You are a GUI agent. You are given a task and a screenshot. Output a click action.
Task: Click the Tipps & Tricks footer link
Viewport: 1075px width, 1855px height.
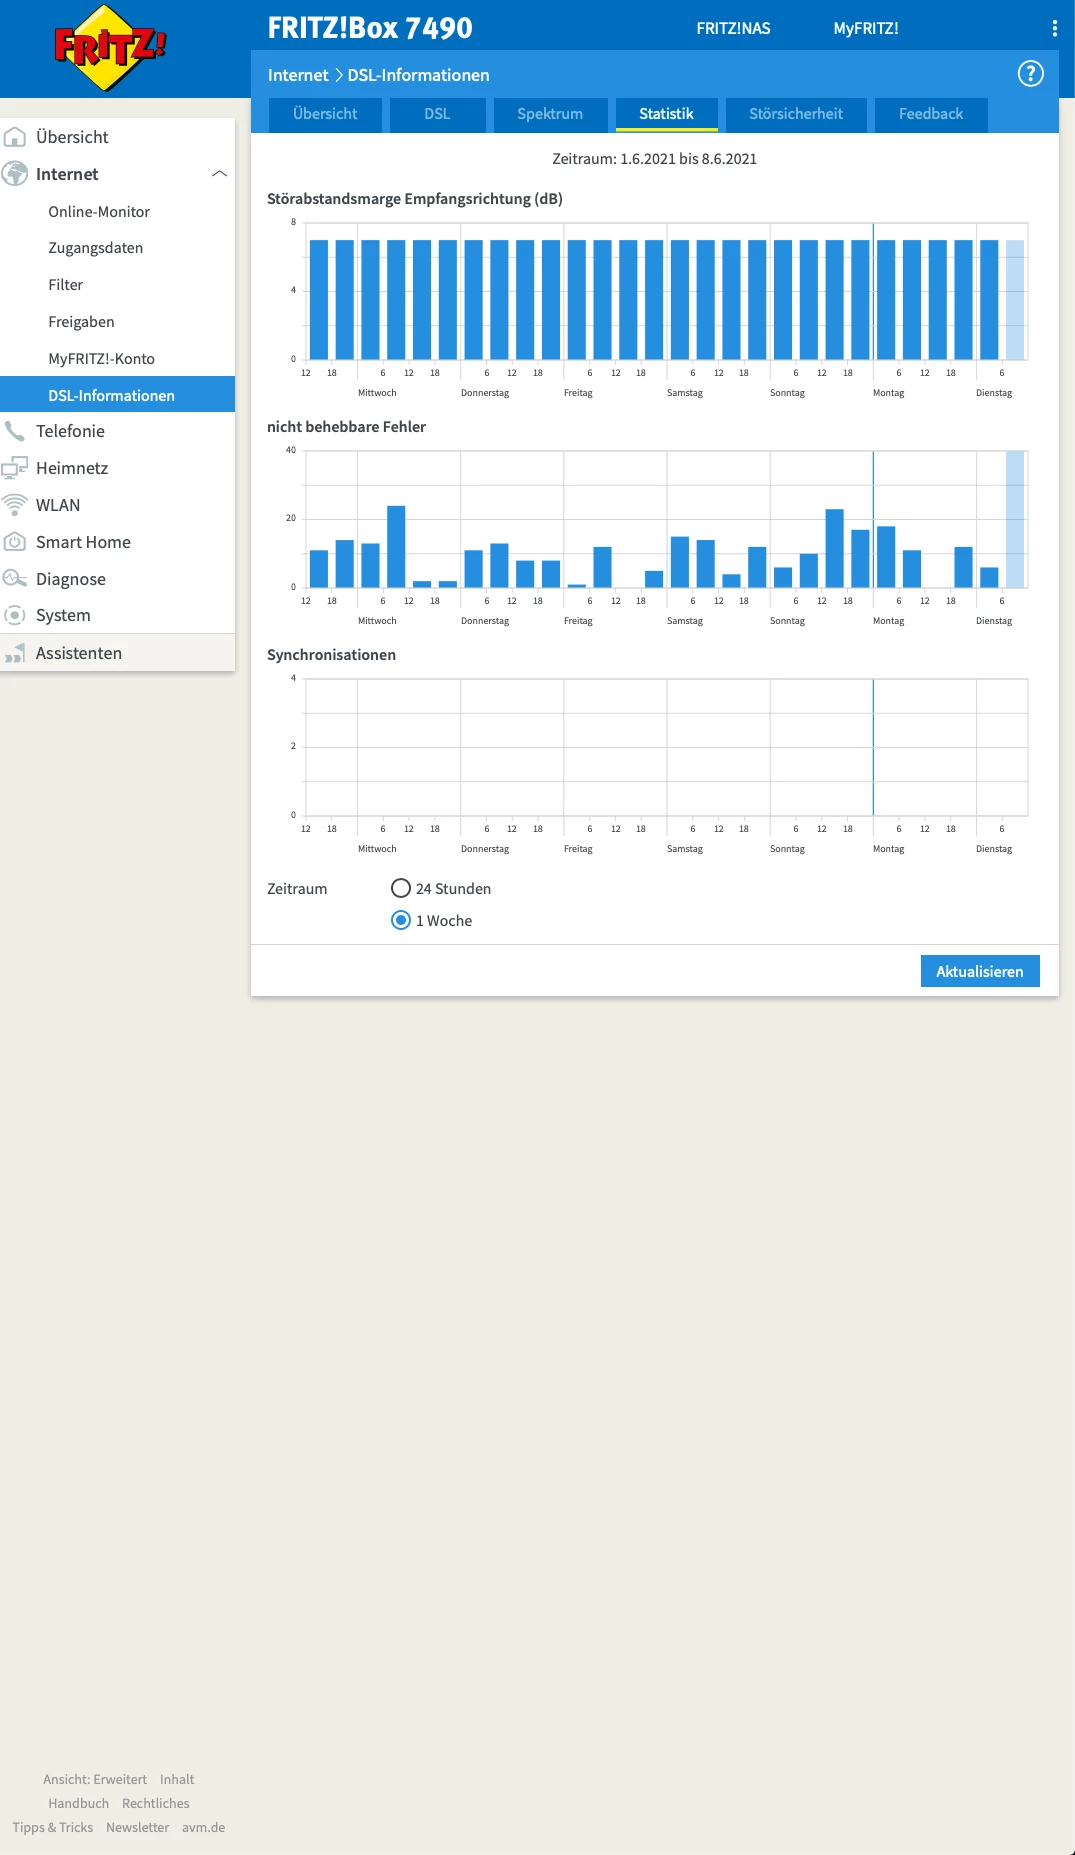(53, 1827)
